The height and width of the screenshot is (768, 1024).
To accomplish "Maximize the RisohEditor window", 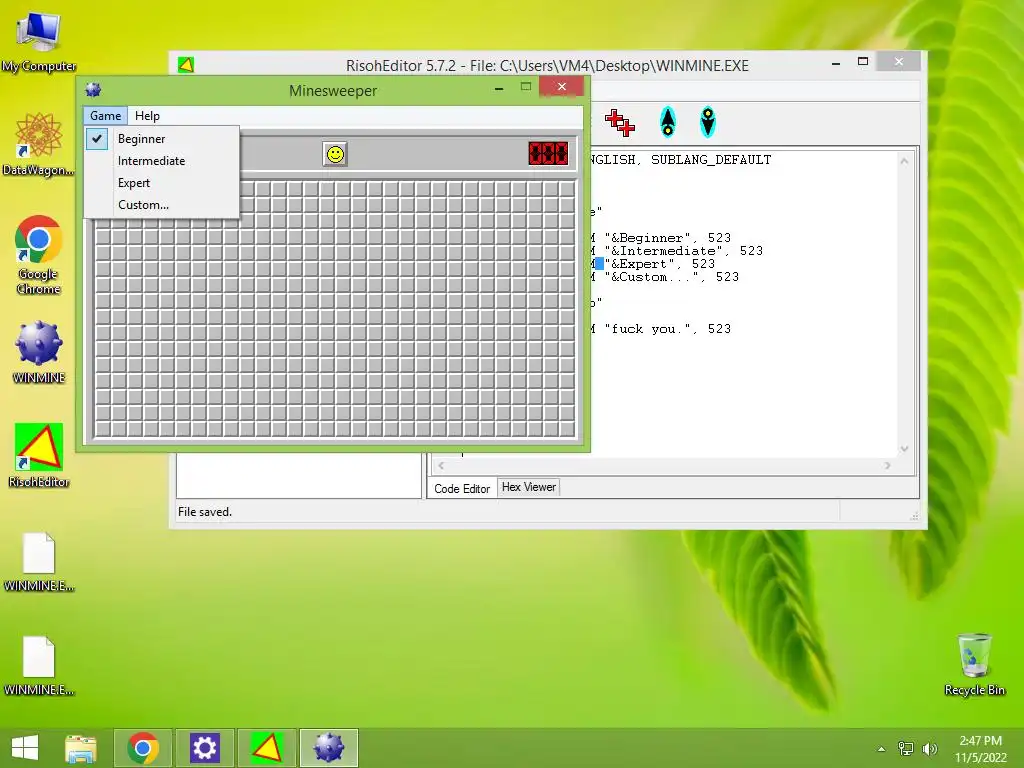I will 863,62.
